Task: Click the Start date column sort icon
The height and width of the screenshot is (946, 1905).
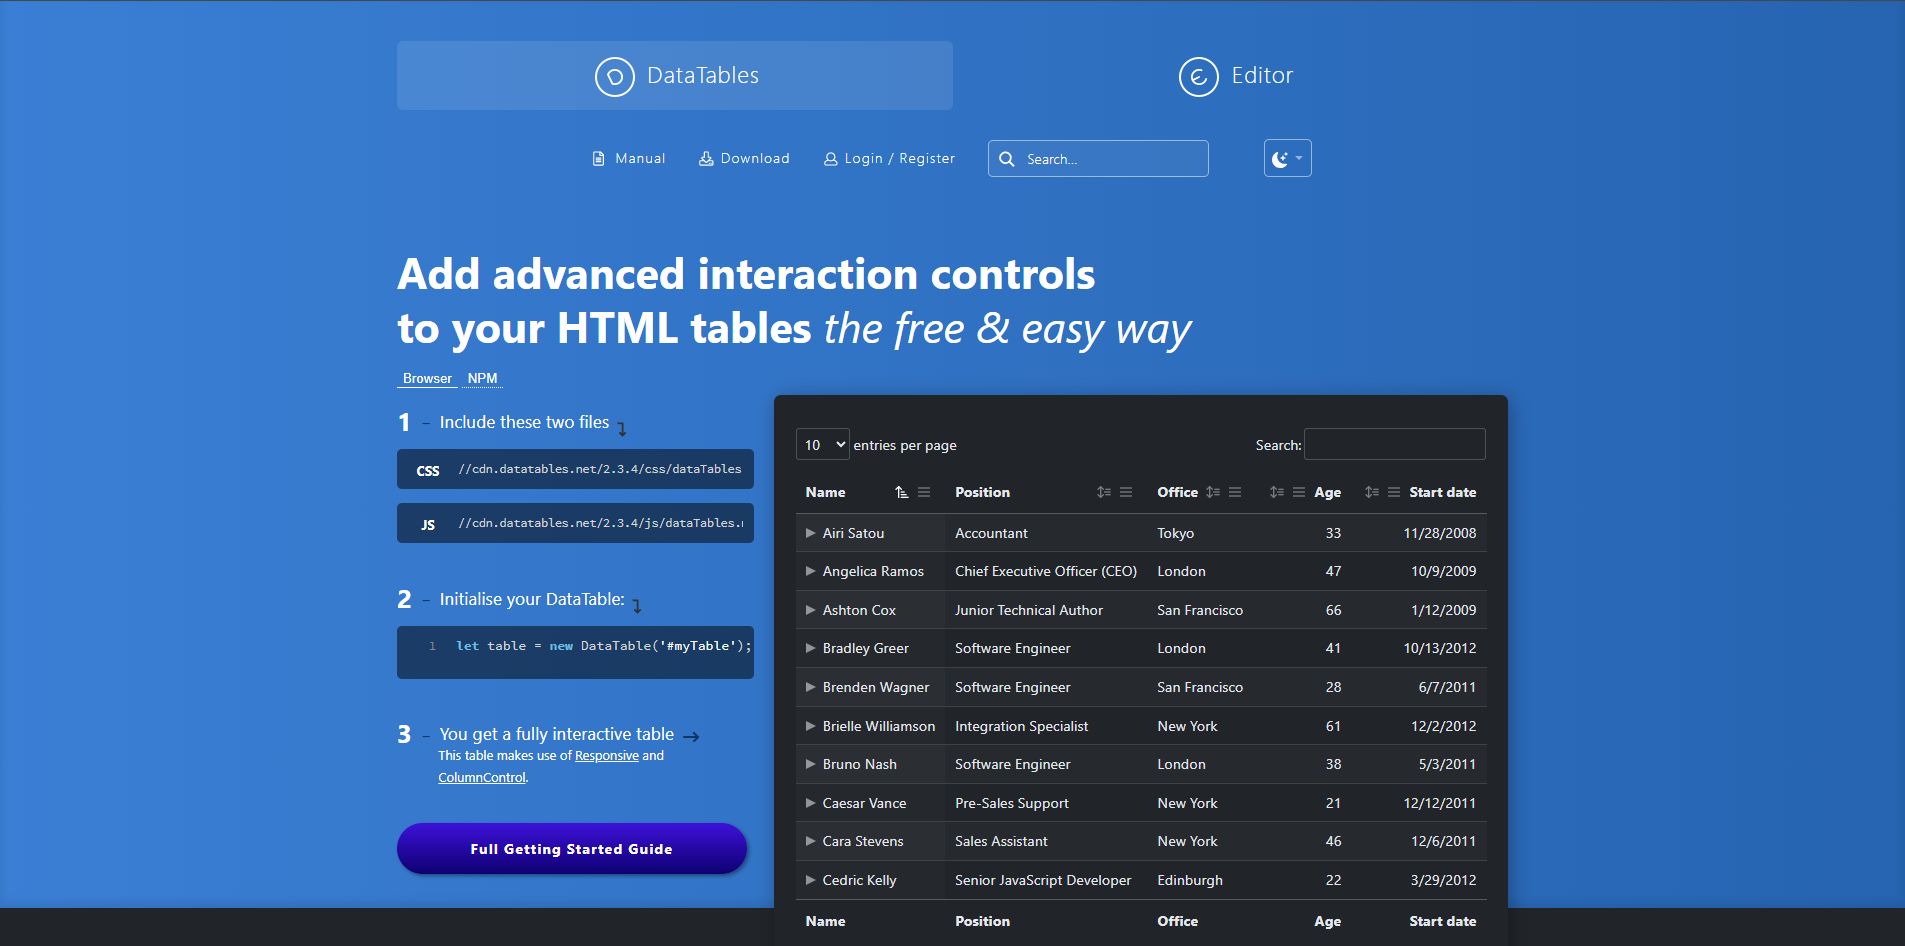Action: (1372, 492)
